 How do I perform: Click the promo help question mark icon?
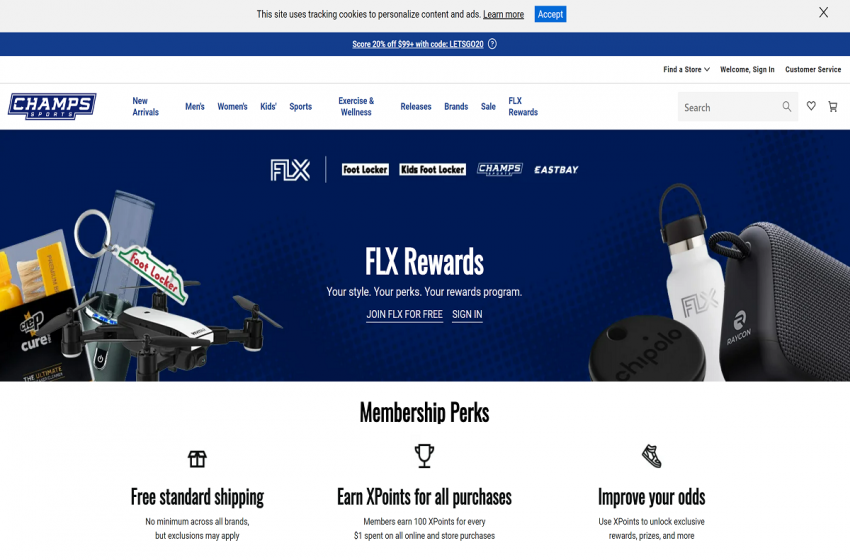pos(492,44)
